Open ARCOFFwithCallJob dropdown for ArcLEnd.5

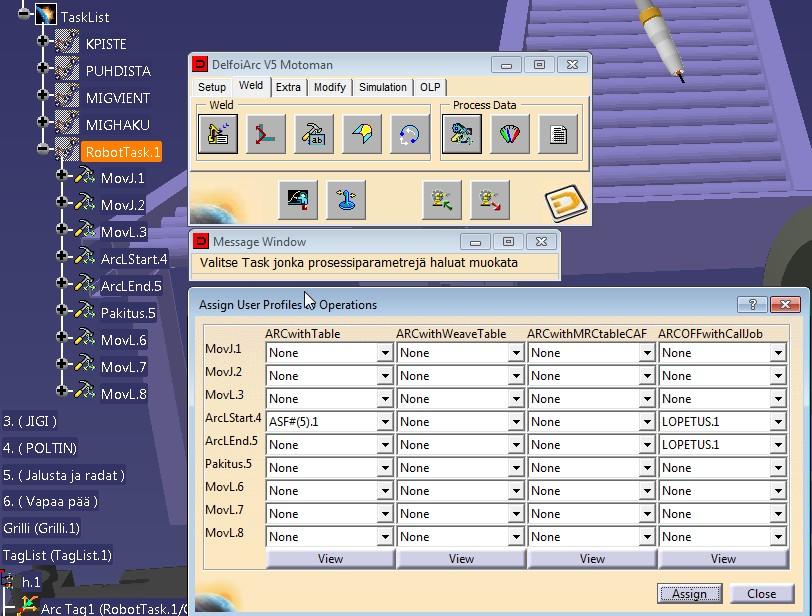[778, 445]
